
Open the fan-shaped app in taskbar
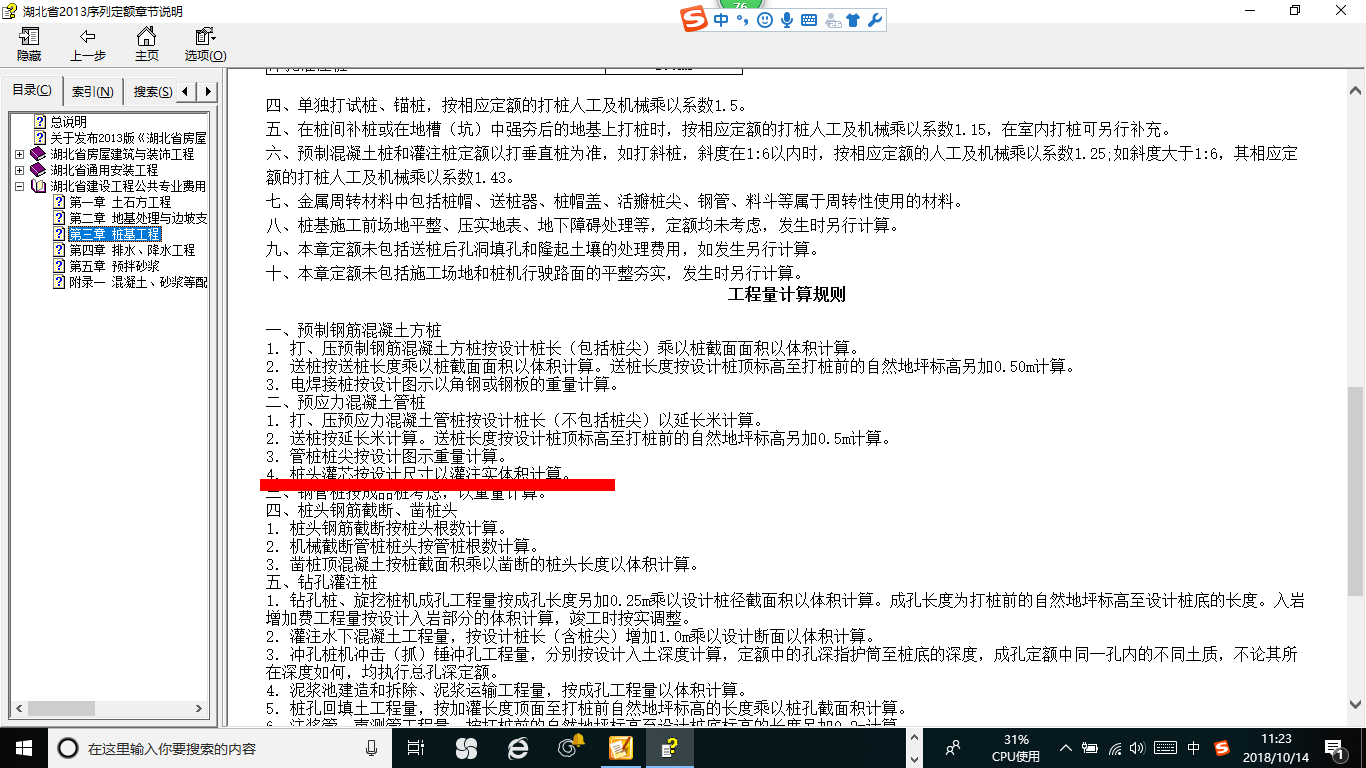(466, 748)
